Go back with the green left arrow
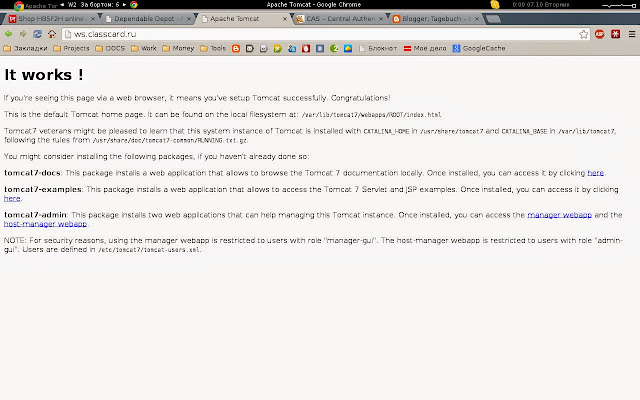Screen dimensions: 640x400 (x=8, y=34)
